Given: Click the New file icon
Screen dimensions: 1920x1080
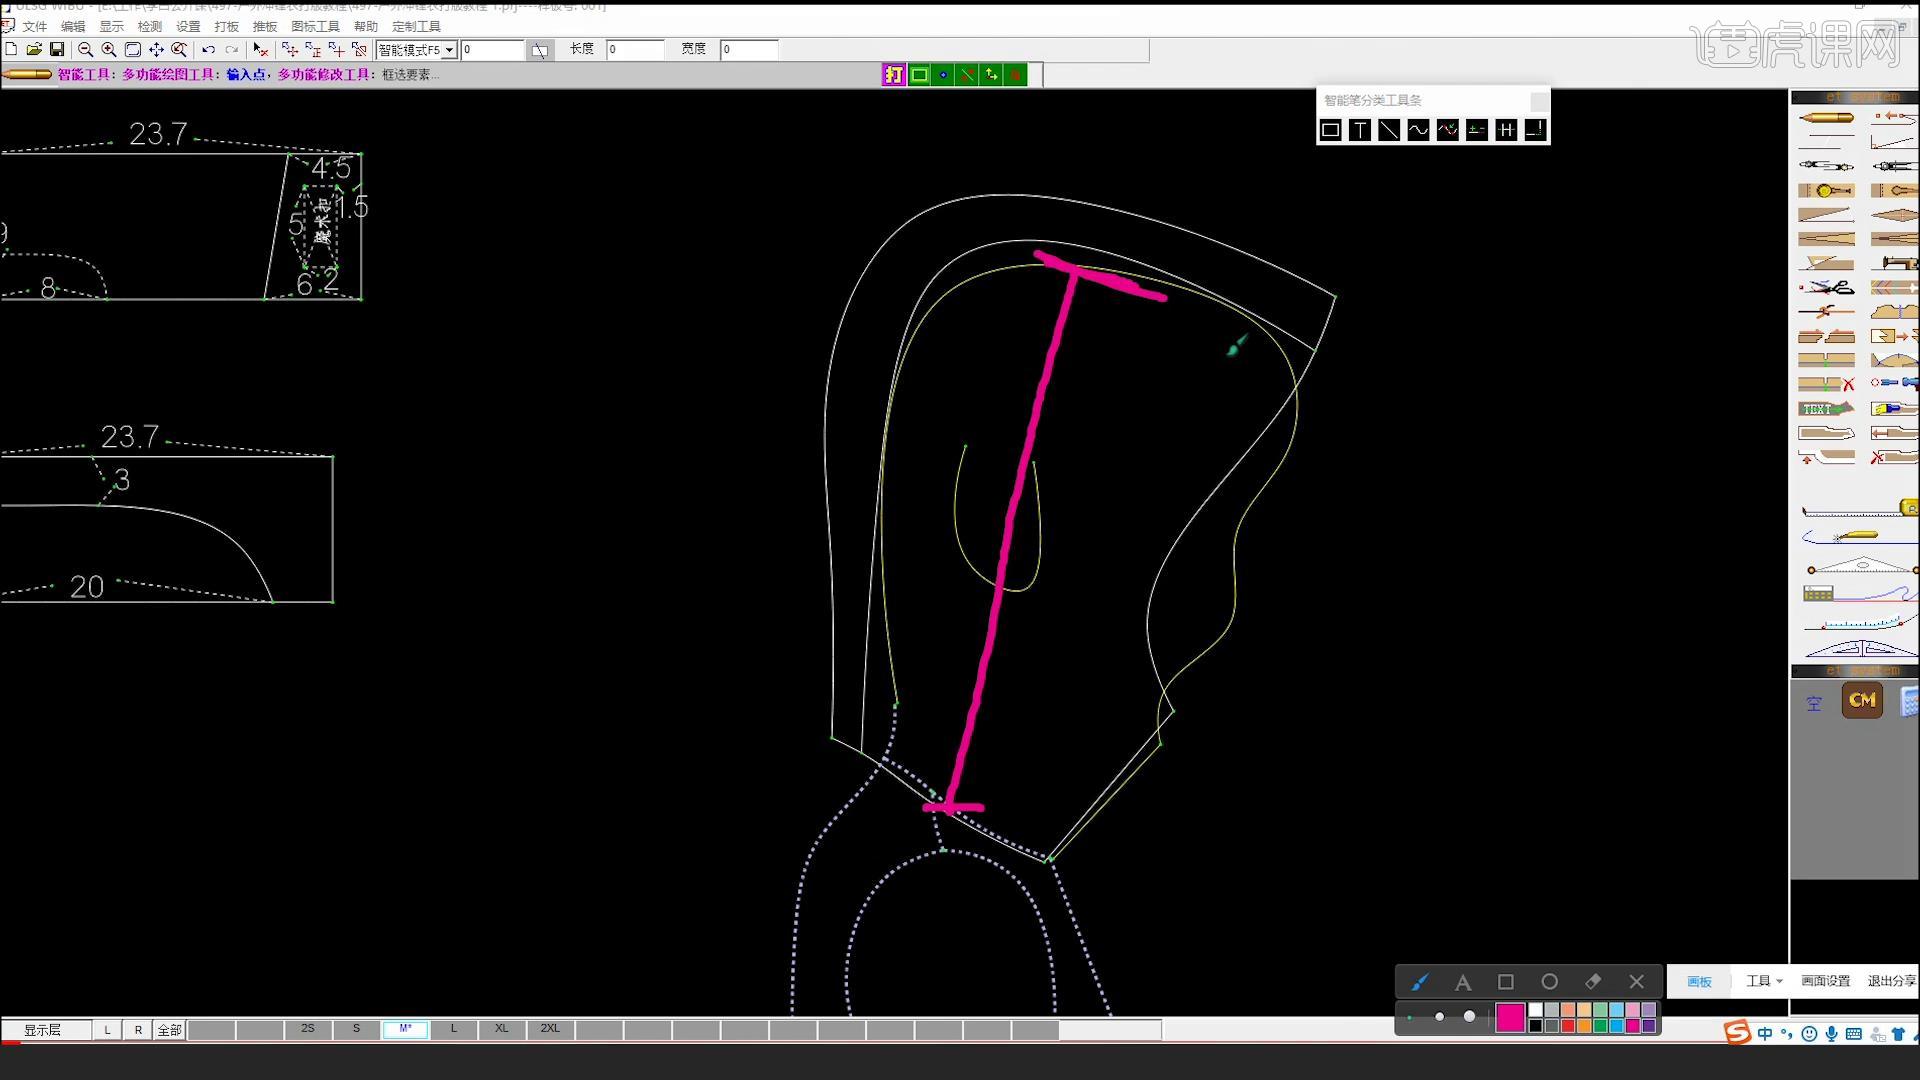Looking at the screenshot, I should [x=11, y=49].
